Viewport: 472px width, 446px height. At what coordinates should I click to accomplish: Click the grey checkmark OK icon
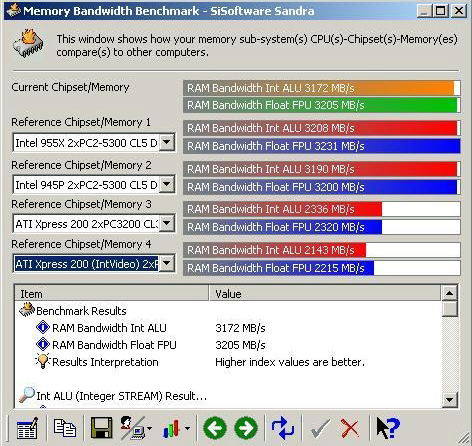pos(320,428)
